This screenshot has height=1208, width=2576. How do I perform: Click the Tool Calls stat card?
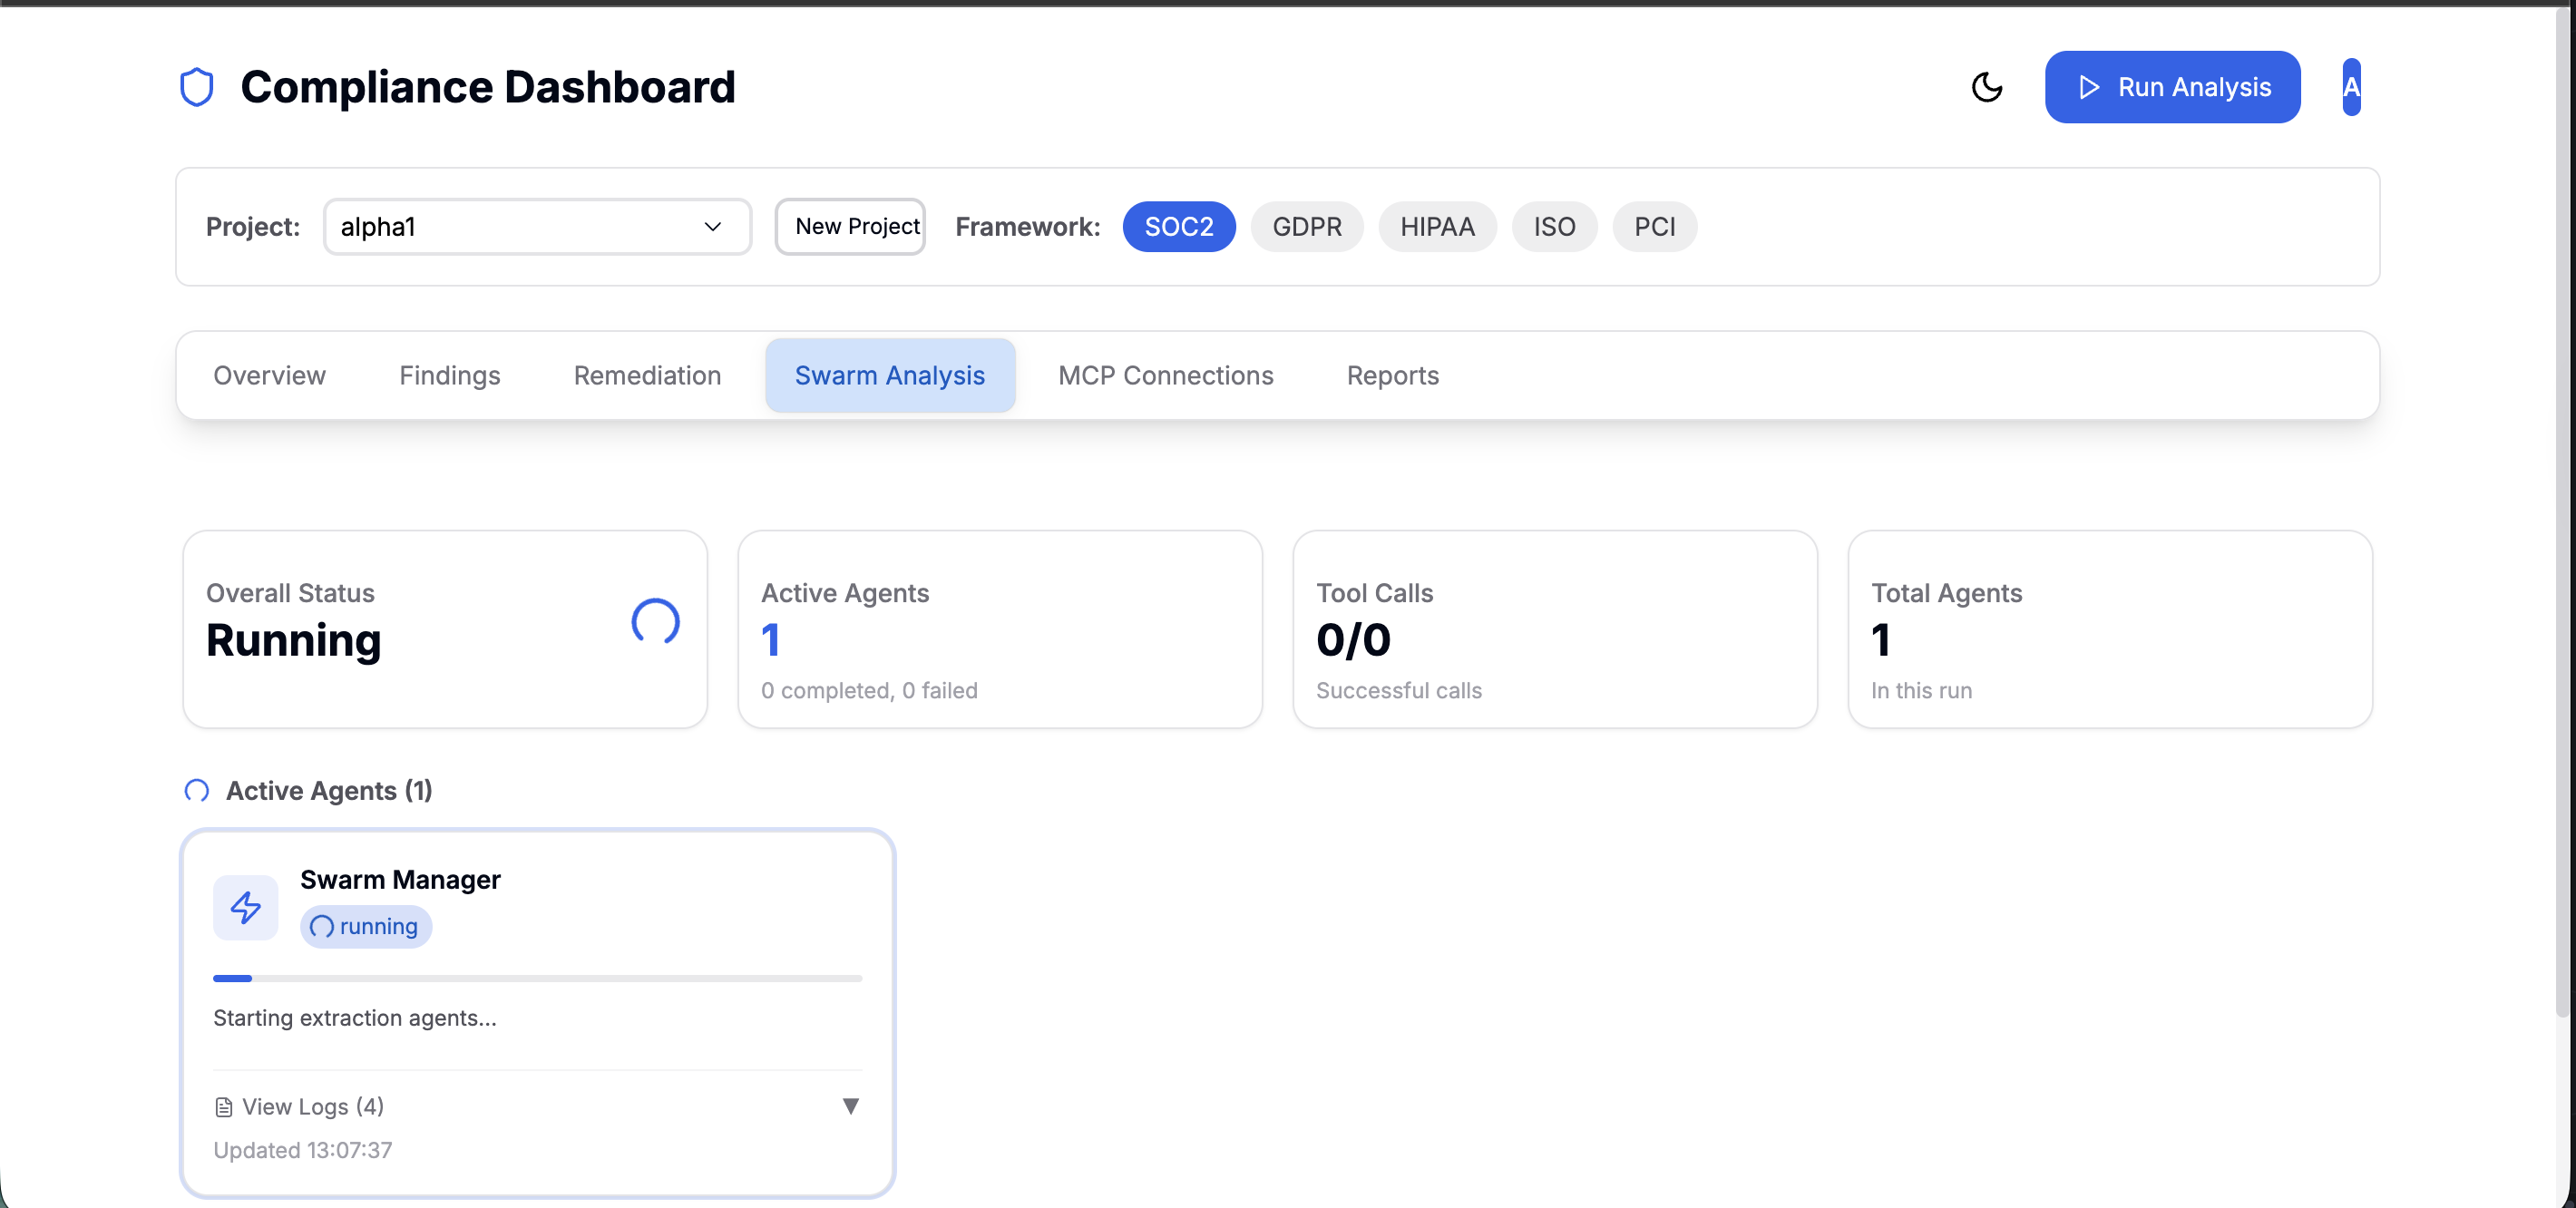1554,629
